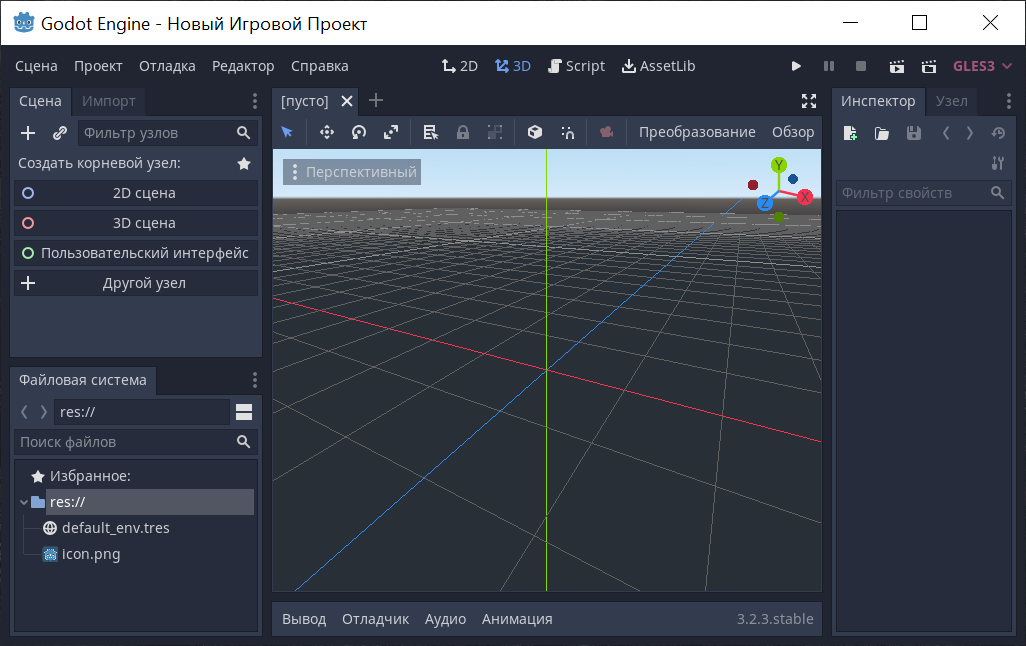Open the Редактор menu
This screenshot has width=1026, height=646.
[243, 66]
